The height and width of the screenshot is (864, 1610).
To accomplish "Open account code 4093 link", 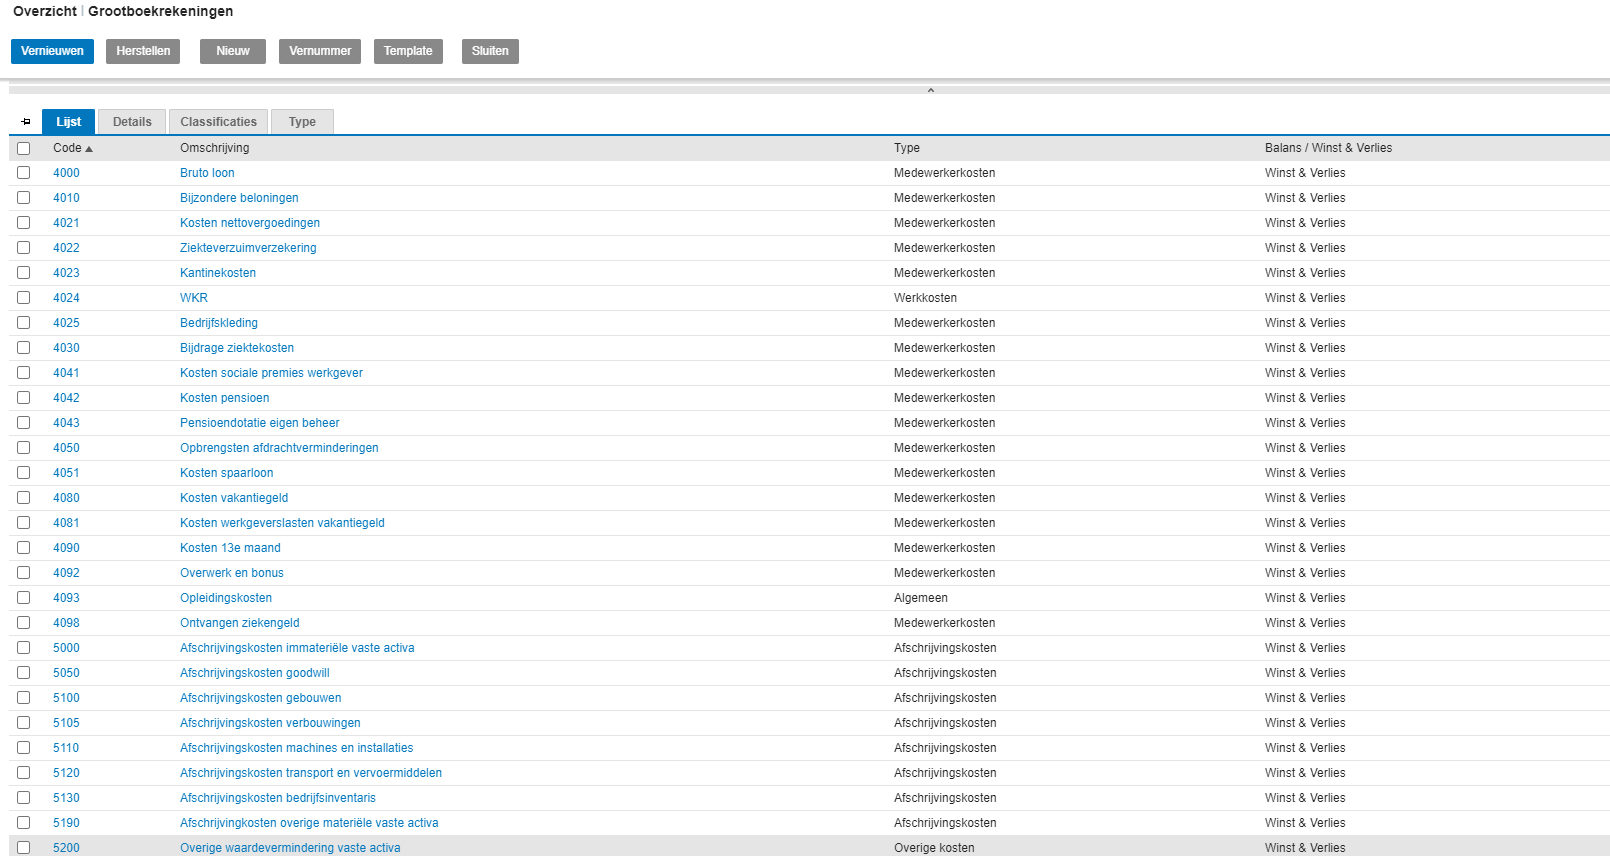I will click(x=66, y=598).
